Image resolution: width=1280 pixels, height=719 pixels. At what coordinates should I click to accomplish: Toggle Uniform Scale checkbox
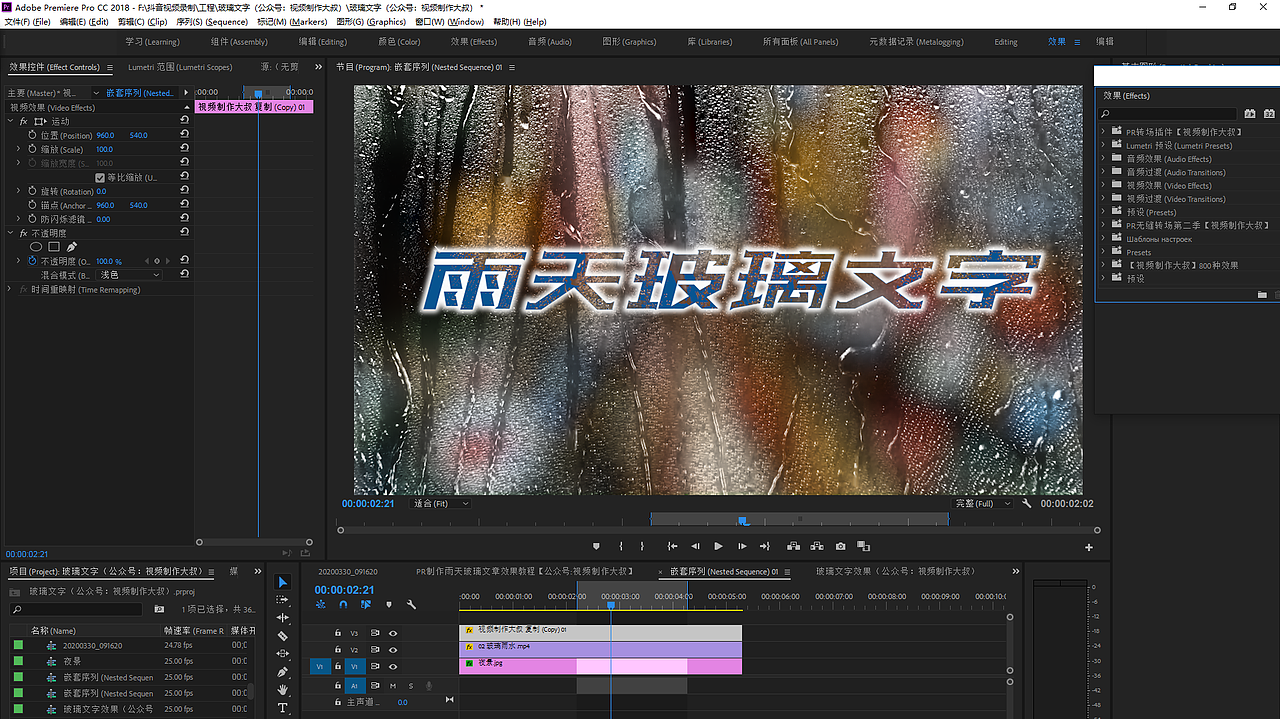(100, 177)
